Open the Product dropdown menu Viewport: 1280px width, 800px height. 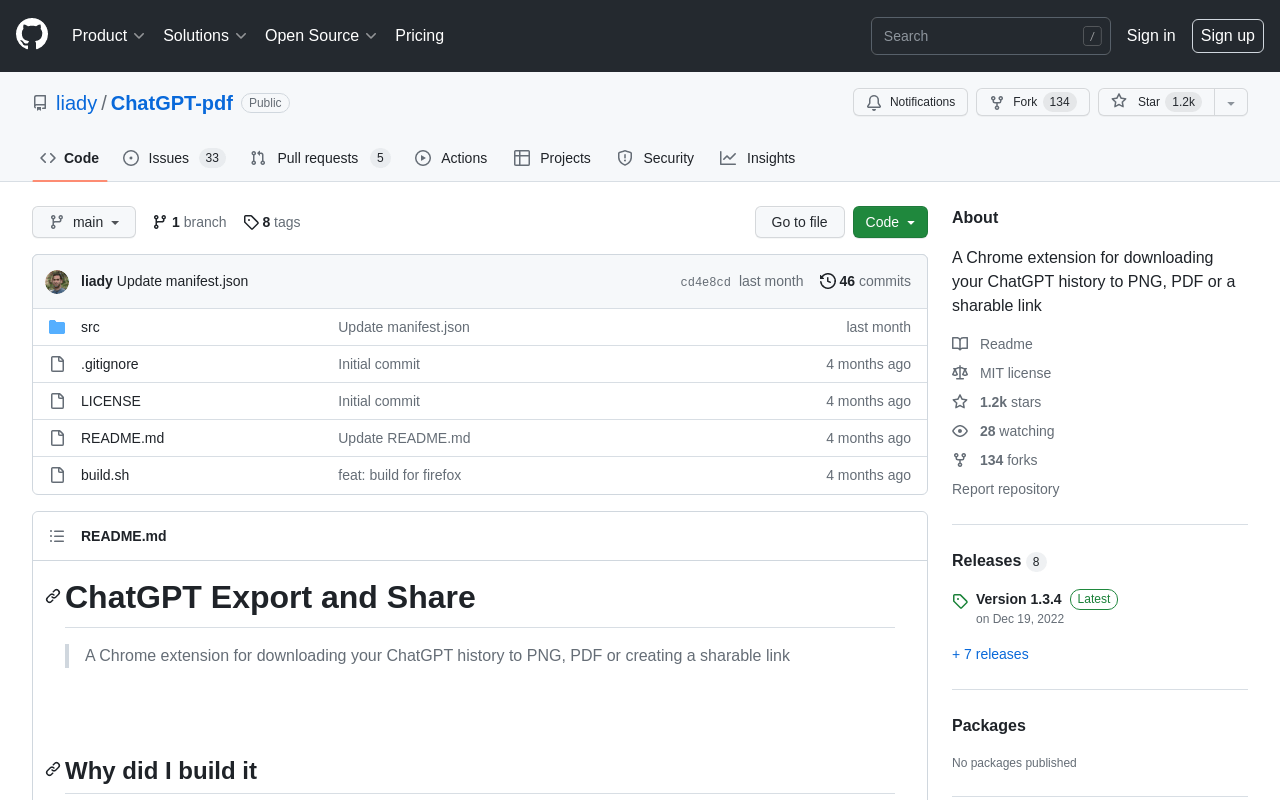click(108, 36)
